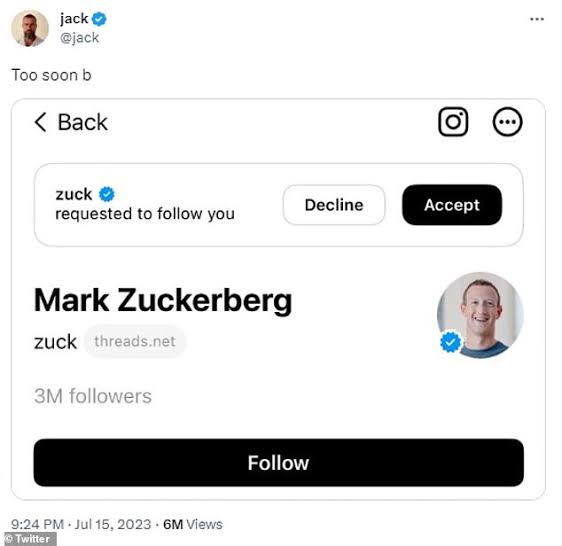
Task: Click the jack display name
Action: (74, 19)
